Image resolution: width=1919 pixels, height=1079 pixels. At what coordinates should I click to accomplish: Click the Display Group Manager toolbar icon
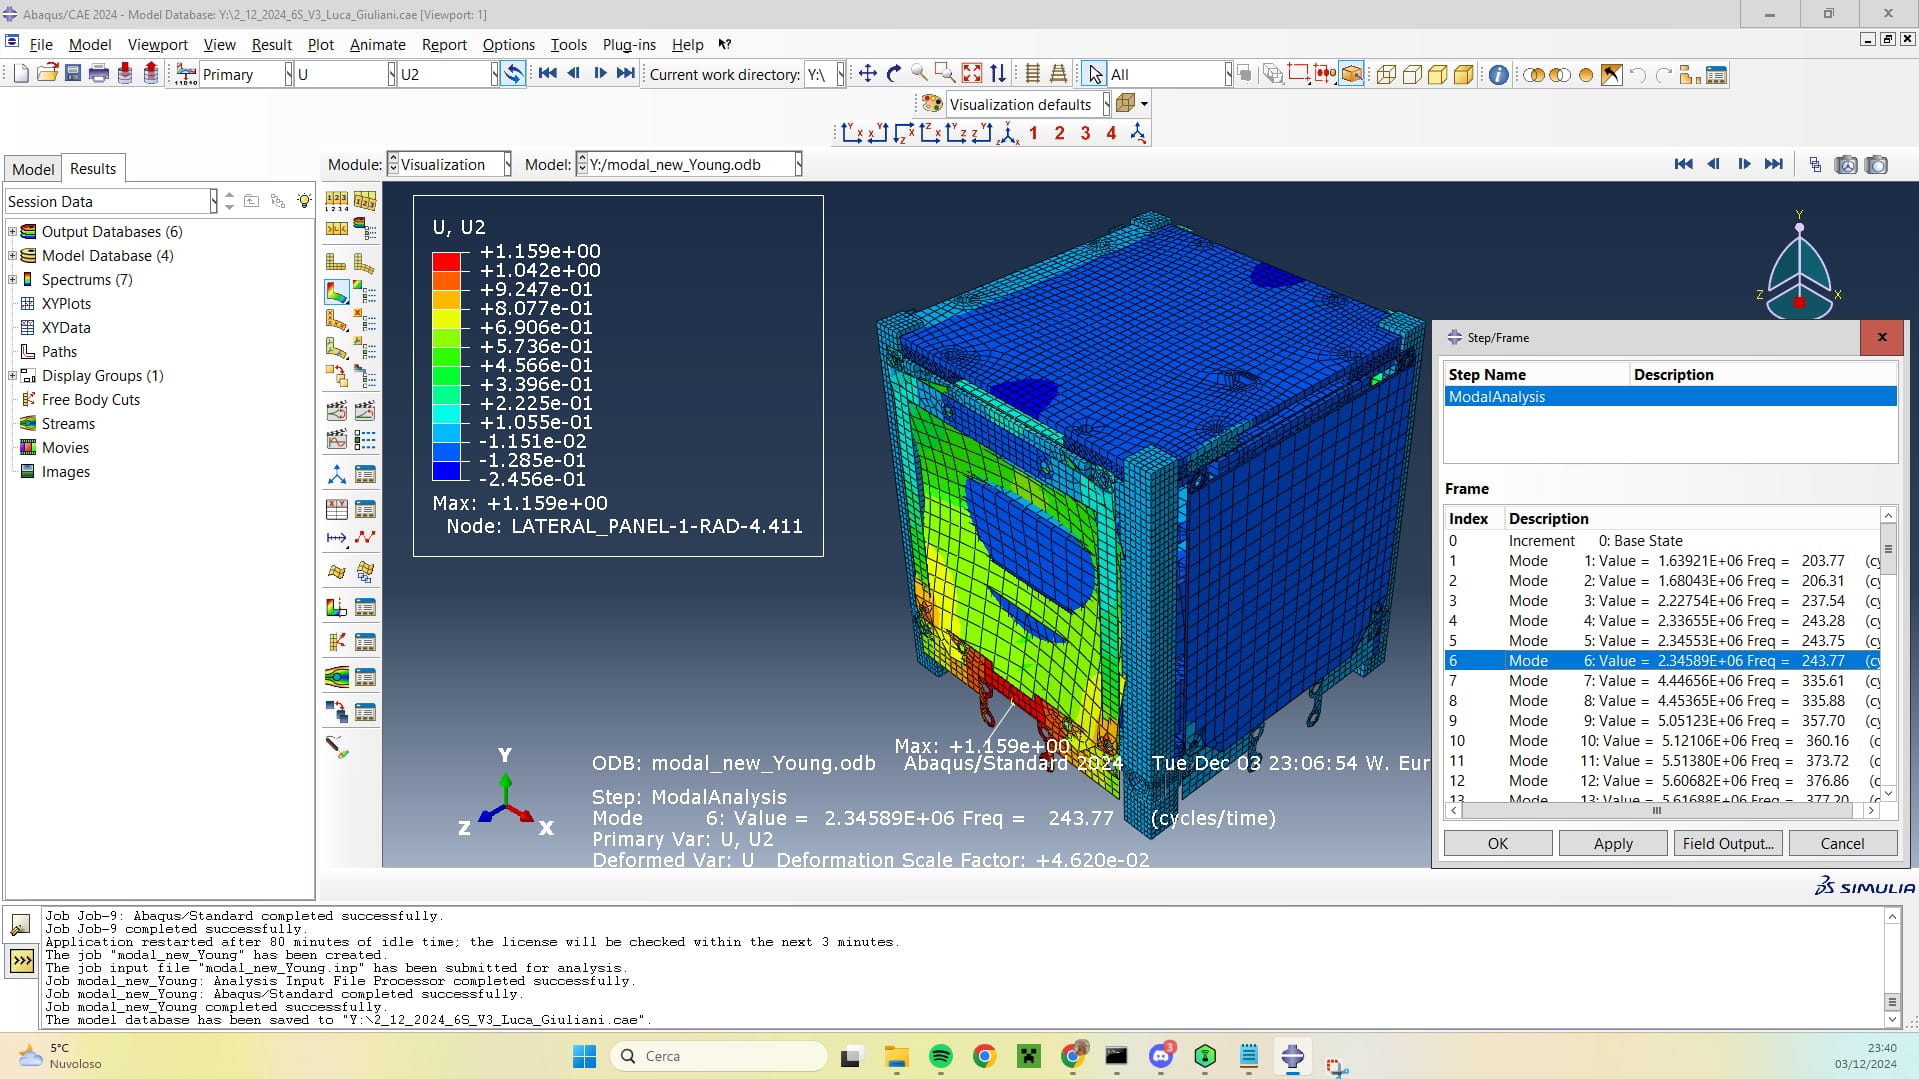[1716, 75]
